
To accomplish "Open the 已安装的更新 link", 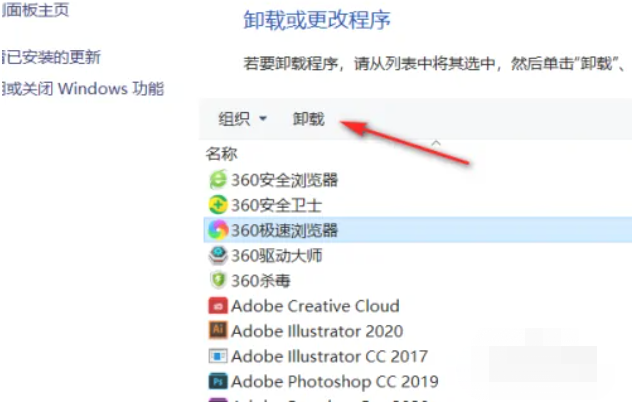I will 52,58.
